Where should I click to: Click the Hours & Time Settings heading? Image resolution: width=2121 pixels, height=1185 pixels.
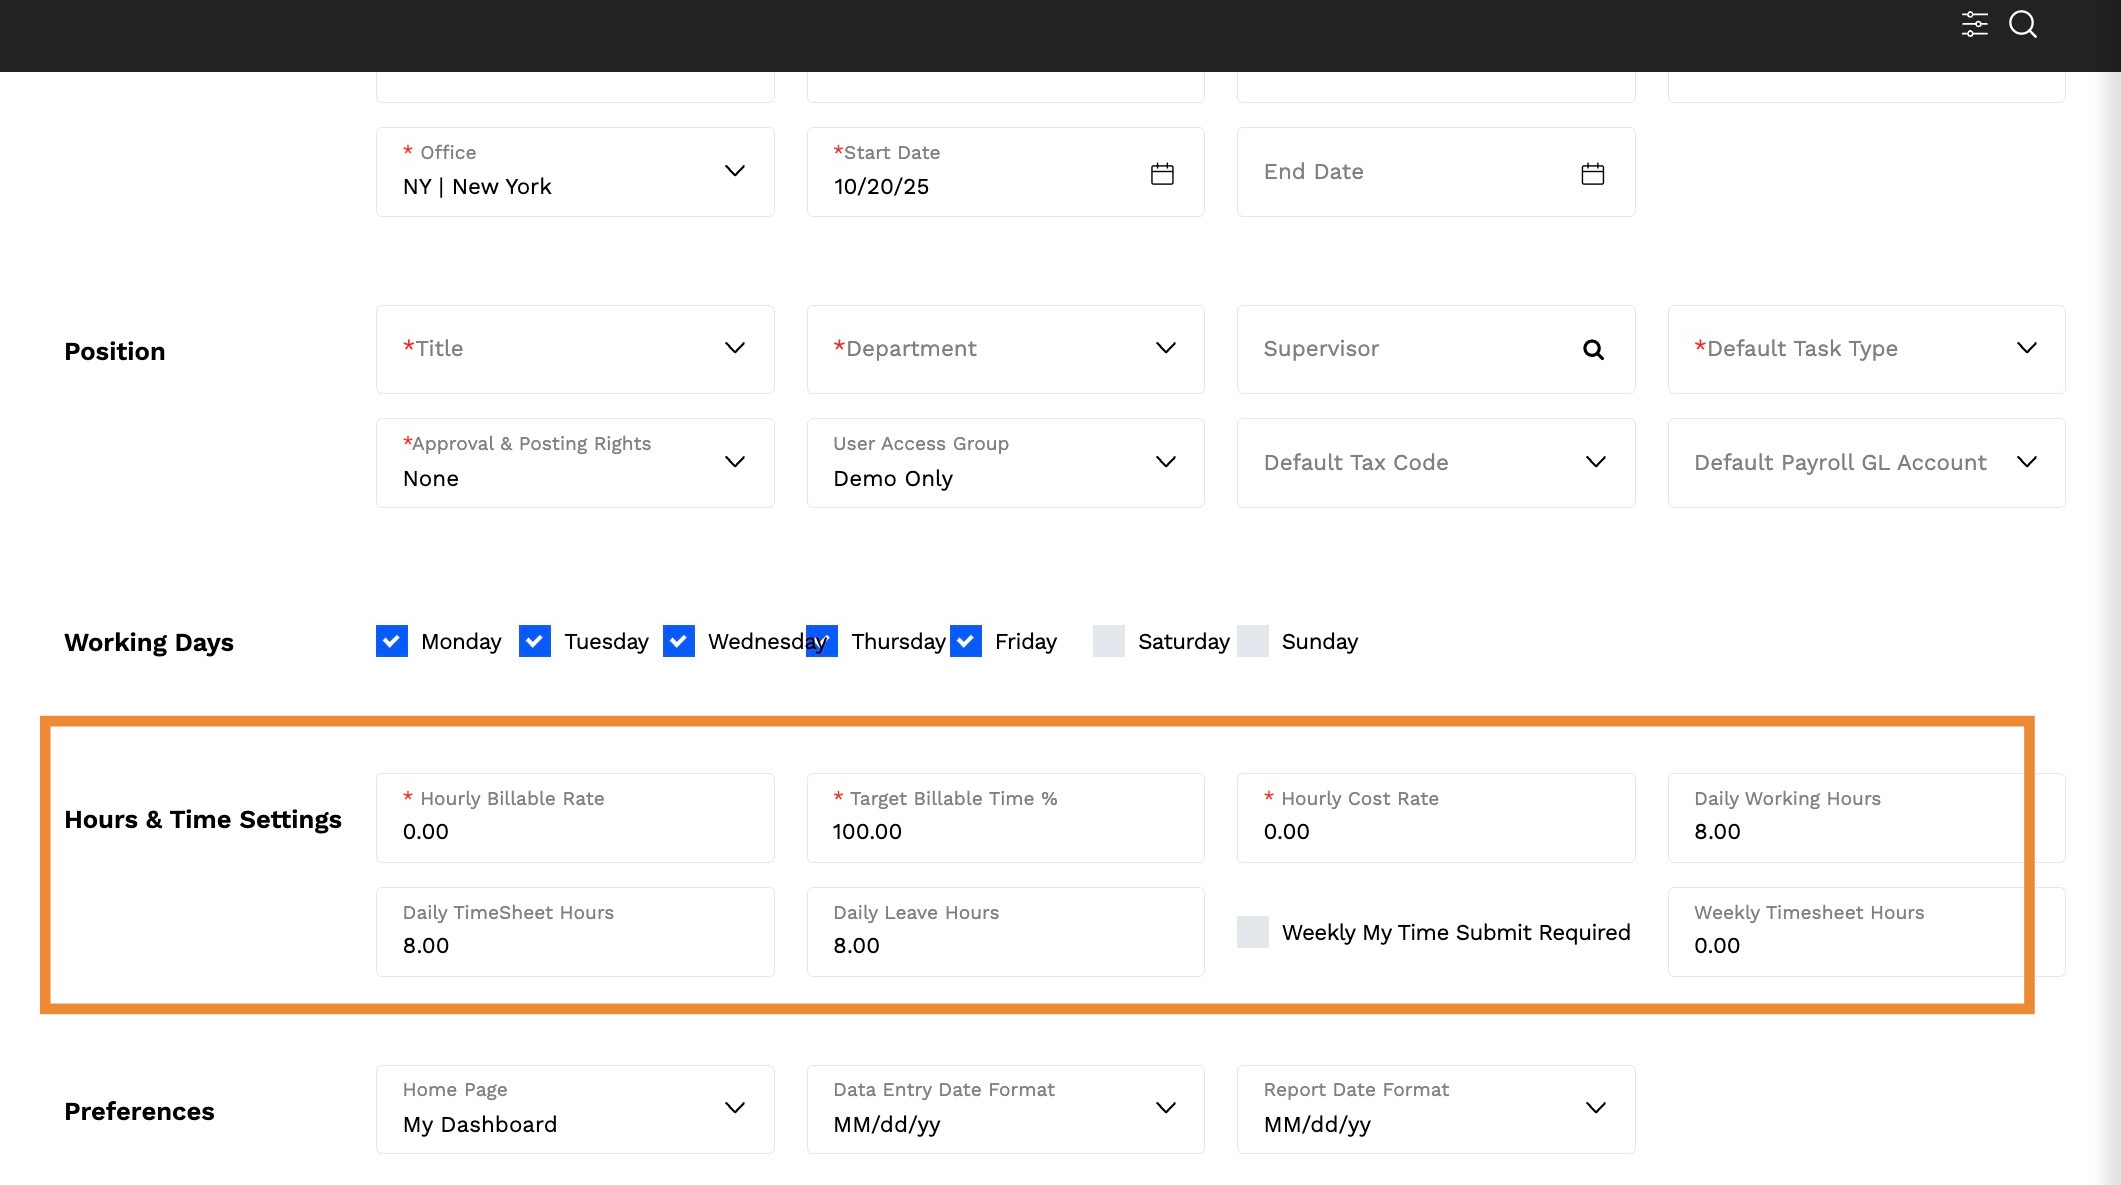[x=203, y=820]
